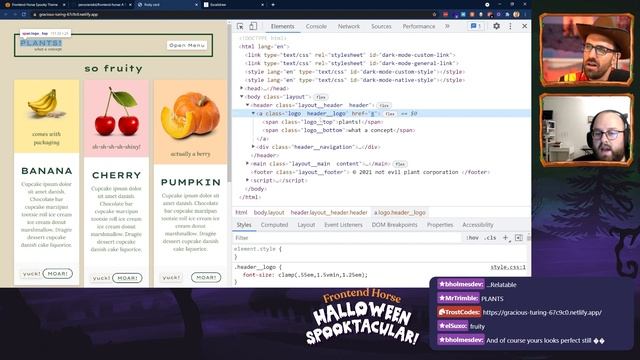Open the DOM Breakpoints tab
The width and height of the screenshot is (640, 360).
point(394,225)
